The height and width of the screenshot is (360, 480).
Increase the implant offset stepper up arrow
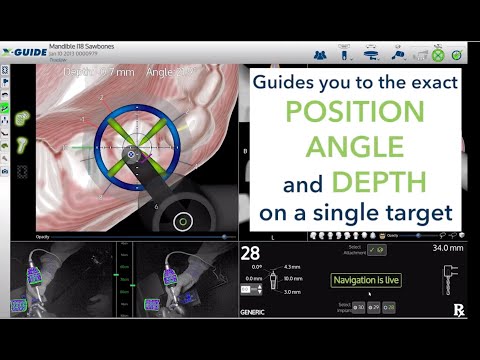(x=260, y=287)
